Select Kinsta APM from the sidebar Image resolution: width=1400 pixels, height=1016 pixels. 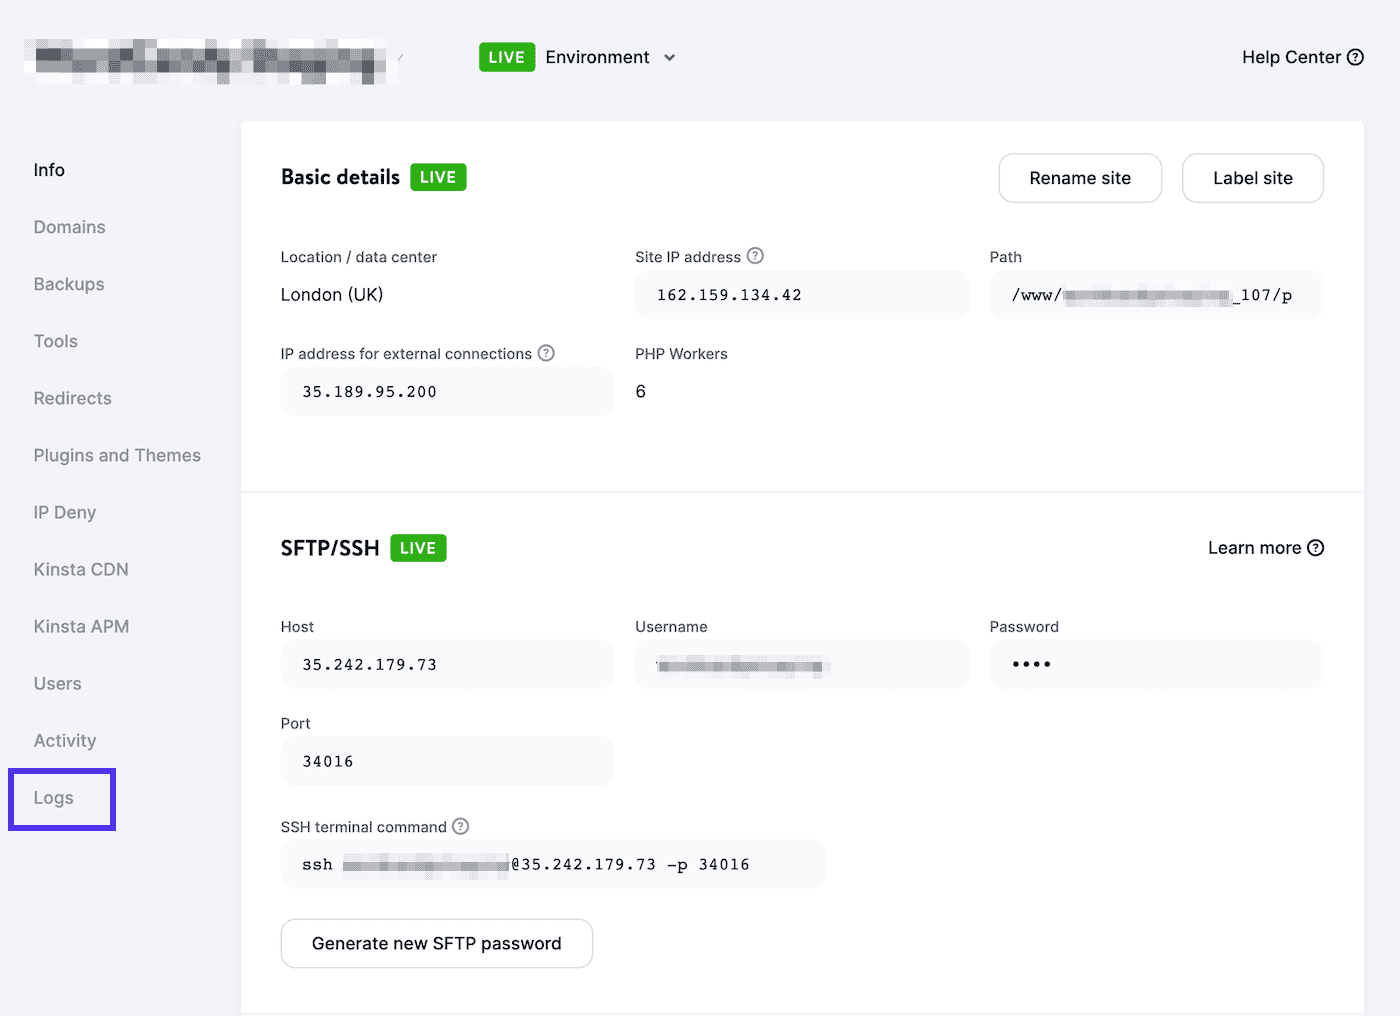pos(81,626)
